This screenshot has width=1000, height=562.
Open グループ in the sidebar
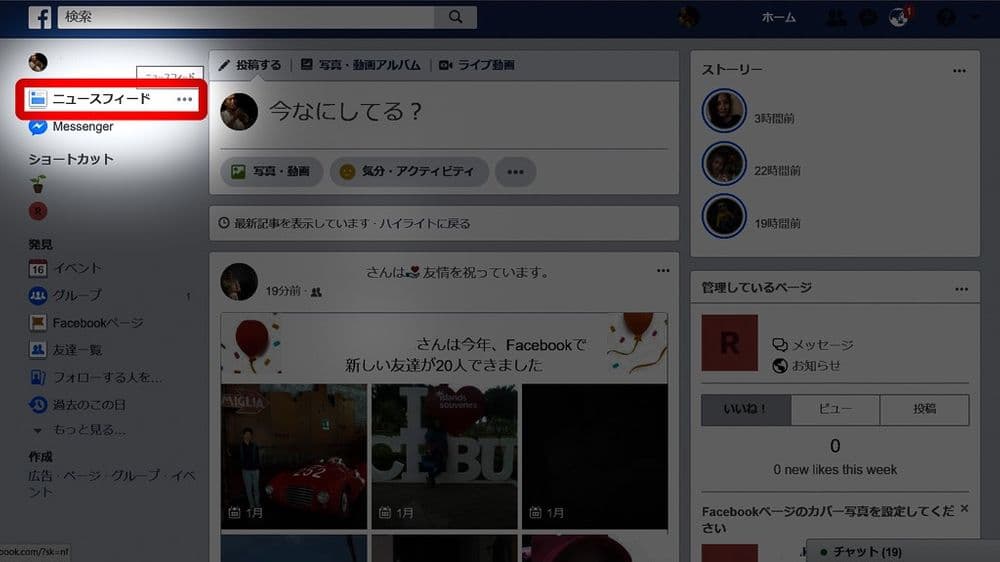pos(76,295)
